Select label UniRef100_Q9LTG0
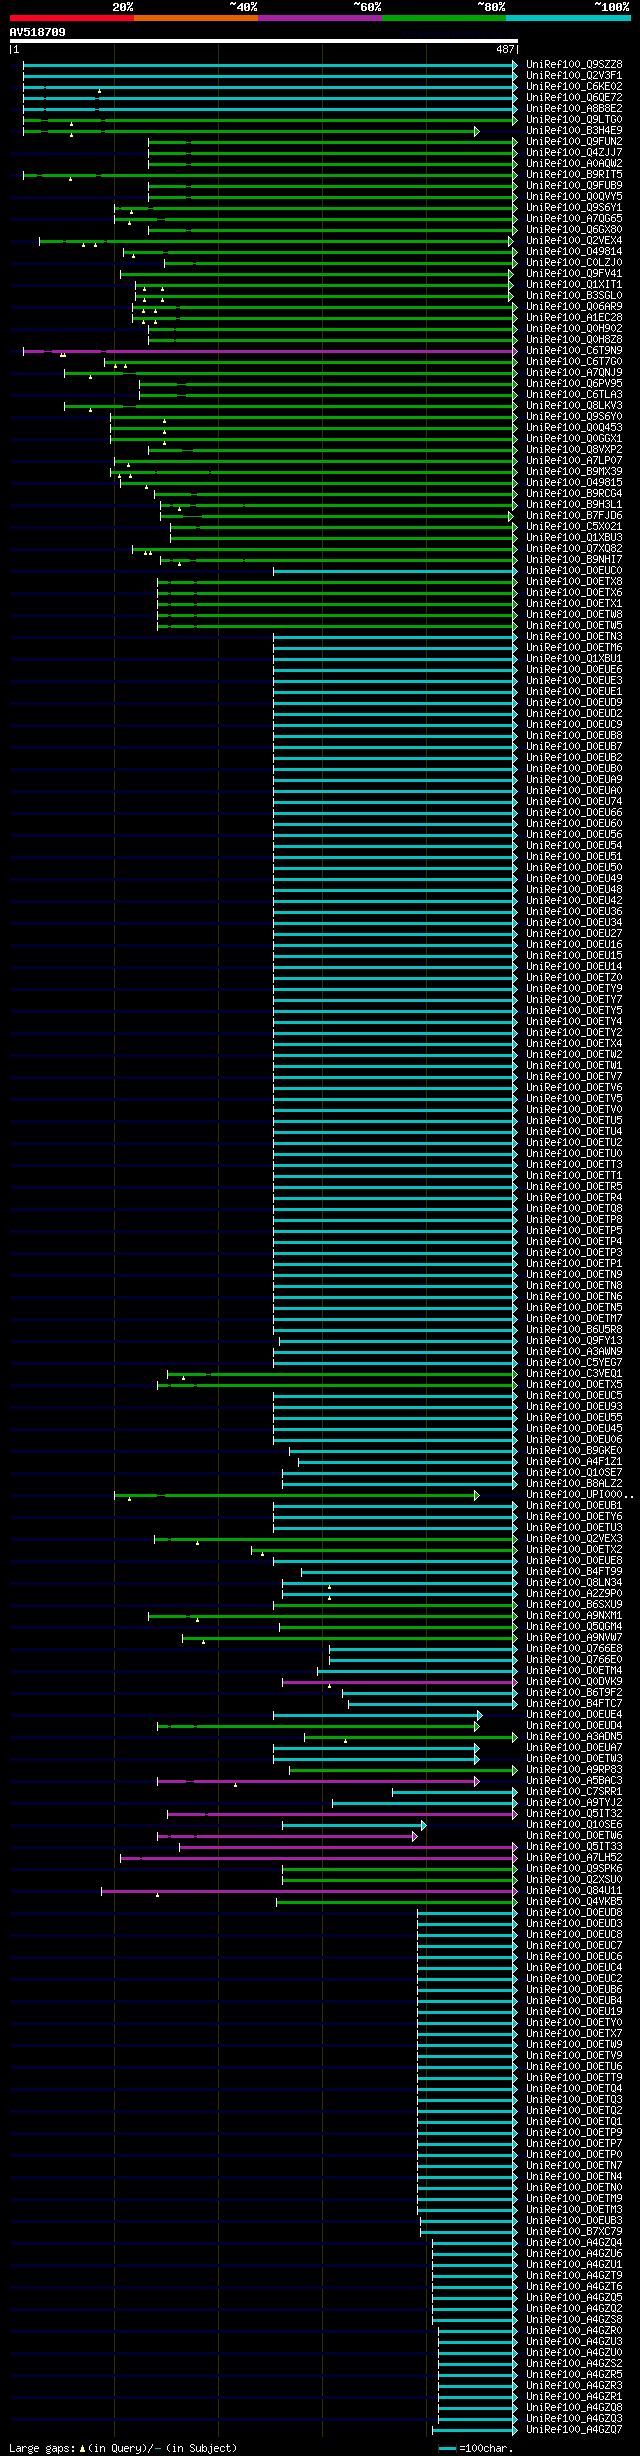This screenshot has width=640, height=2456. click(x=574, y=120)
